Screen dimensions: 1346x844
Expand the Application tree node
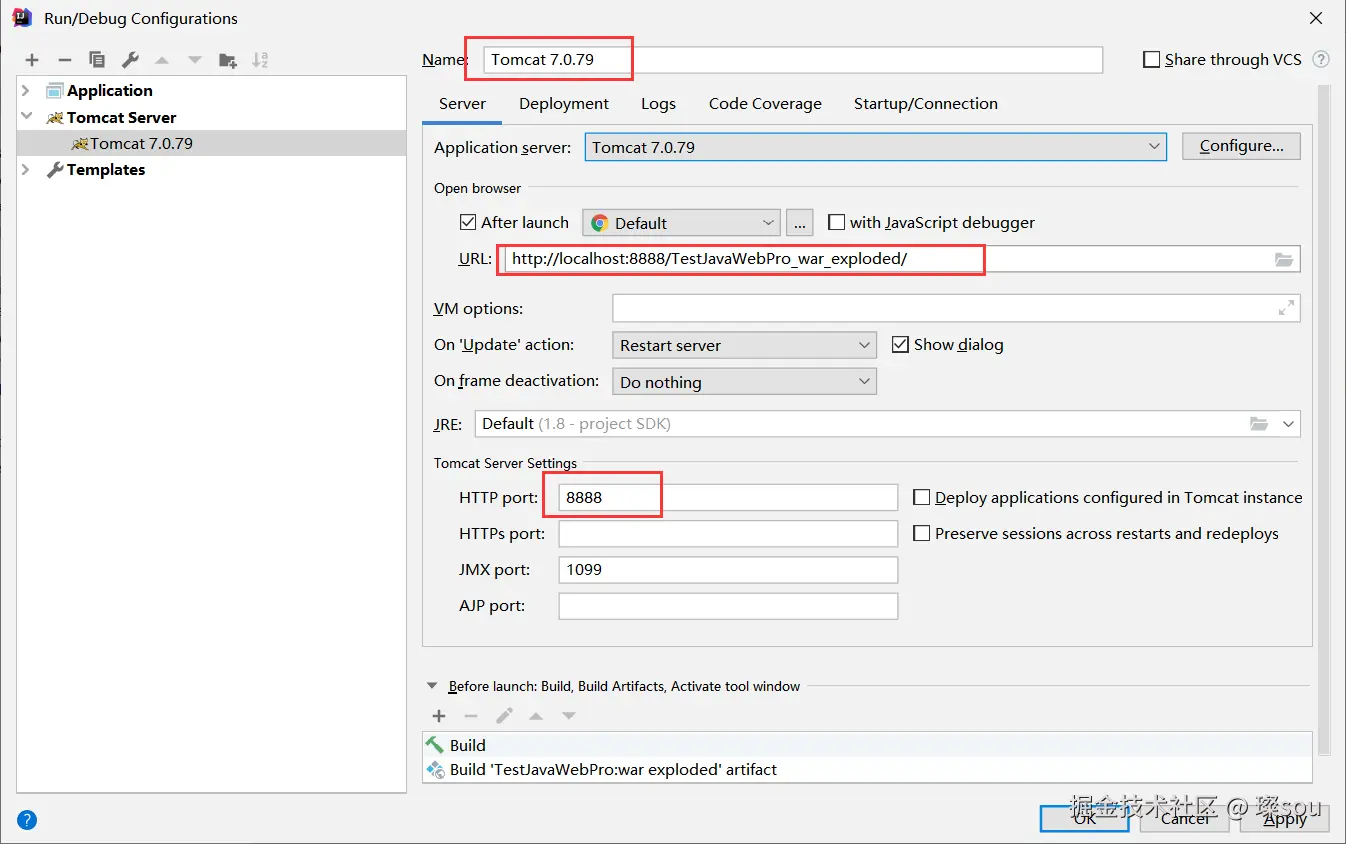[26, 91]
